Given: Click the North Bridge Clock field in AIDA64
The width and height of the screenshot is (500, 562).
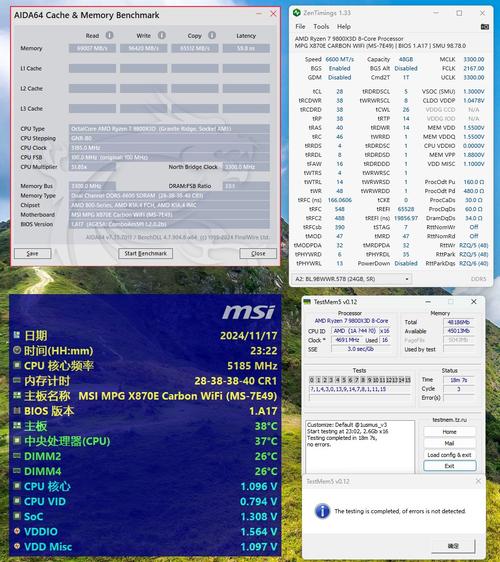Looking at the screenshot, I should pos(246,167).
